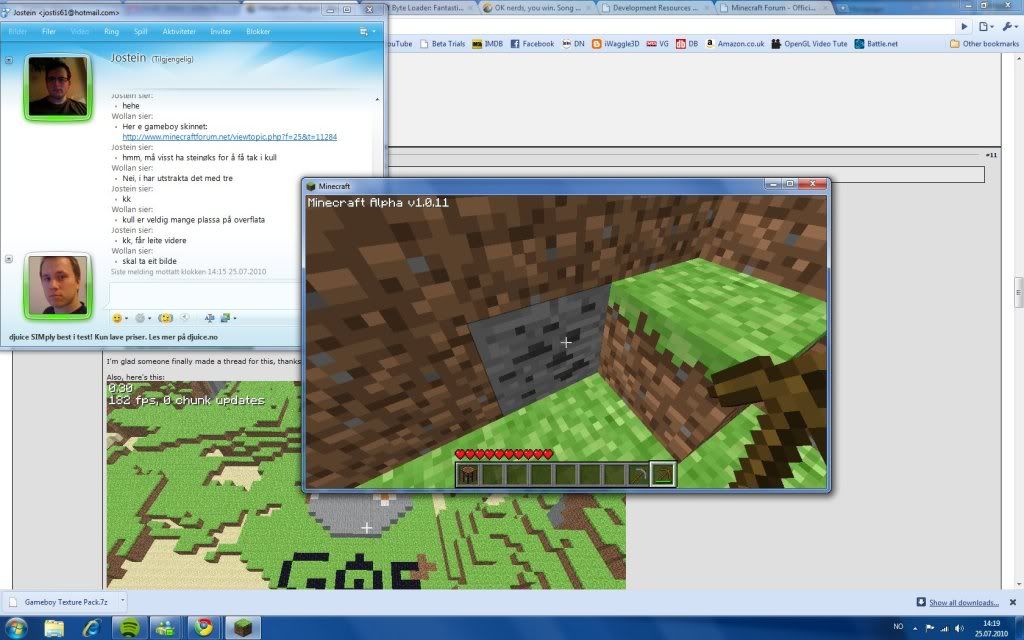The height and width of the screenshot is (640, 1024).
Task: Open Windows Live Messenger taskbar icon
Action: click(x=167, y=628)
